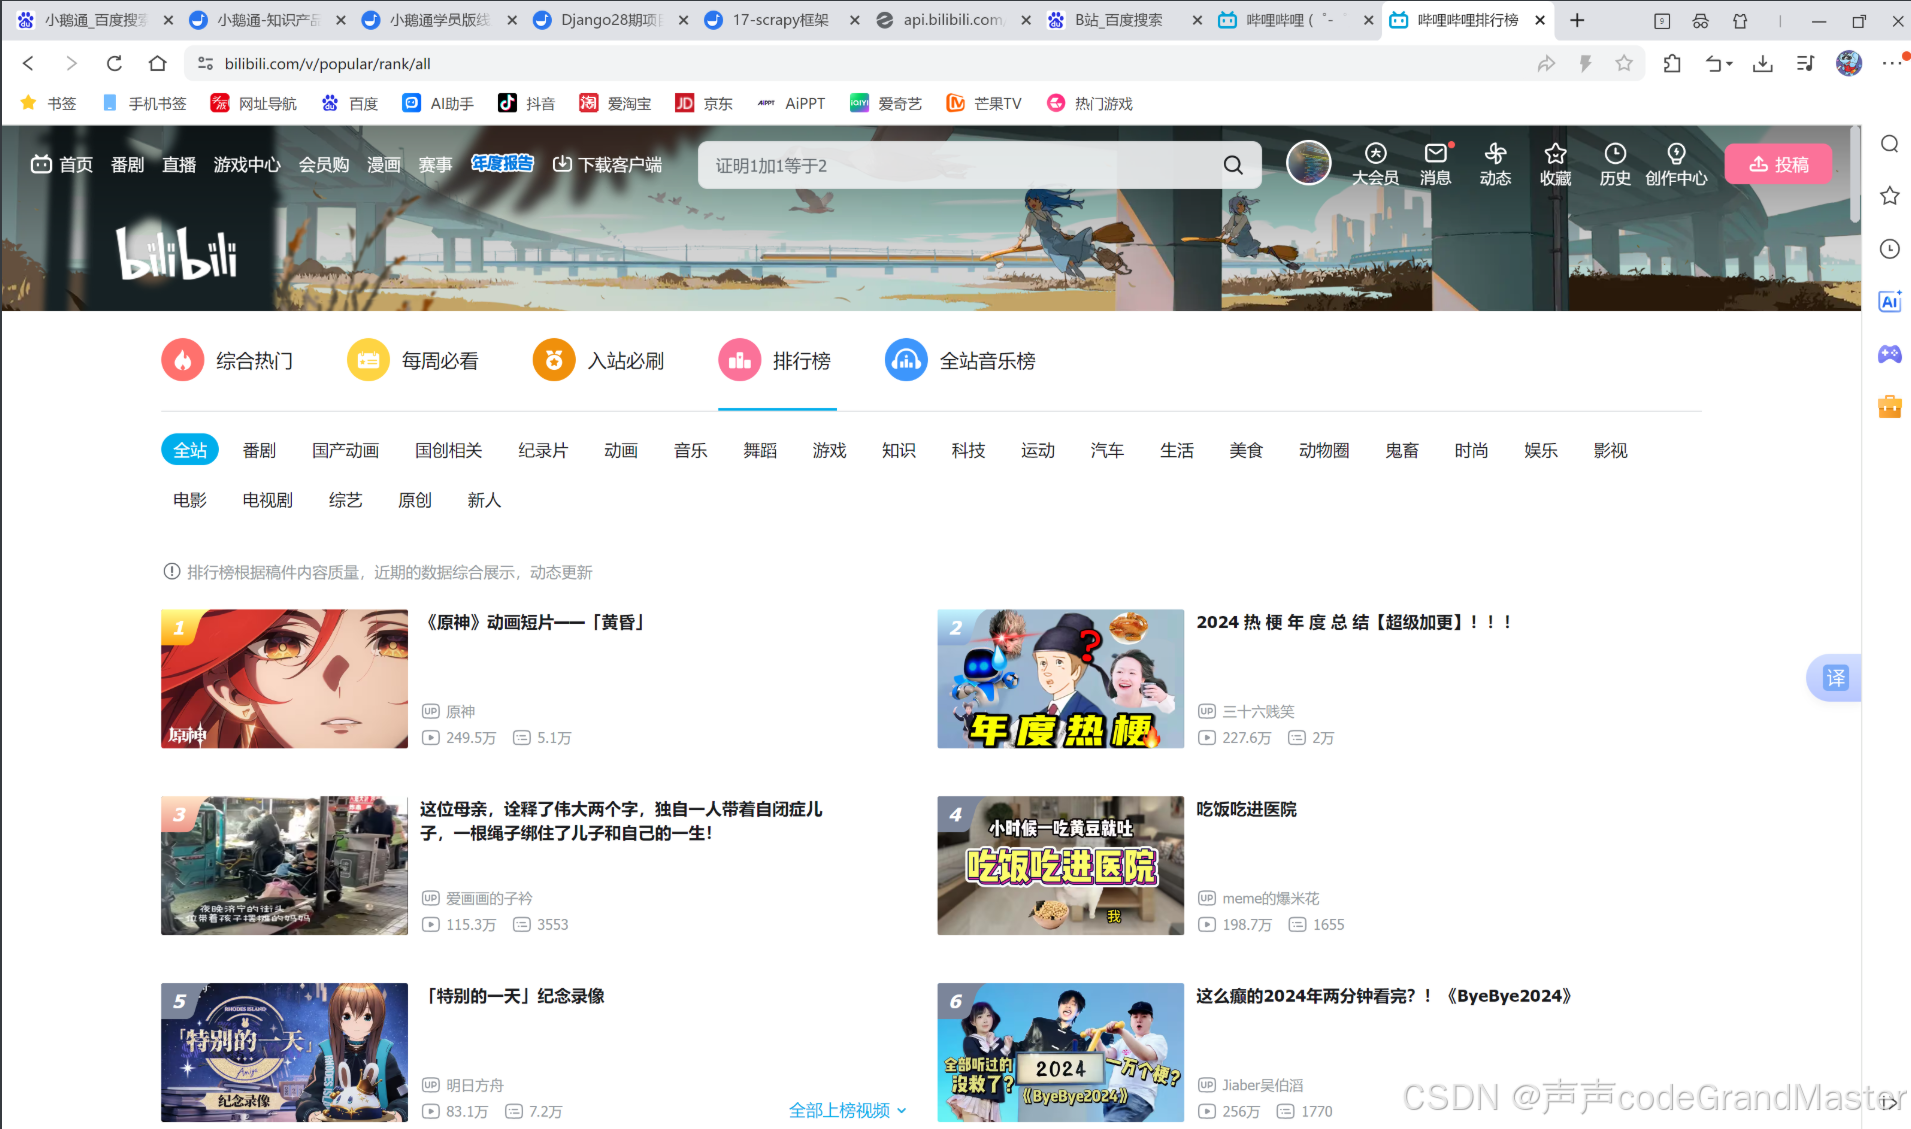Filter ranking by 新人 category

pos(484,500)
